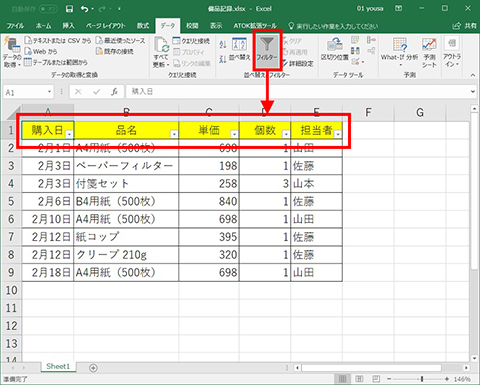Image resolution: width=480 pixels, height=385 pixels.
Task: Open Advanced filter settings (詳細設定)
Action: point(298,63)
